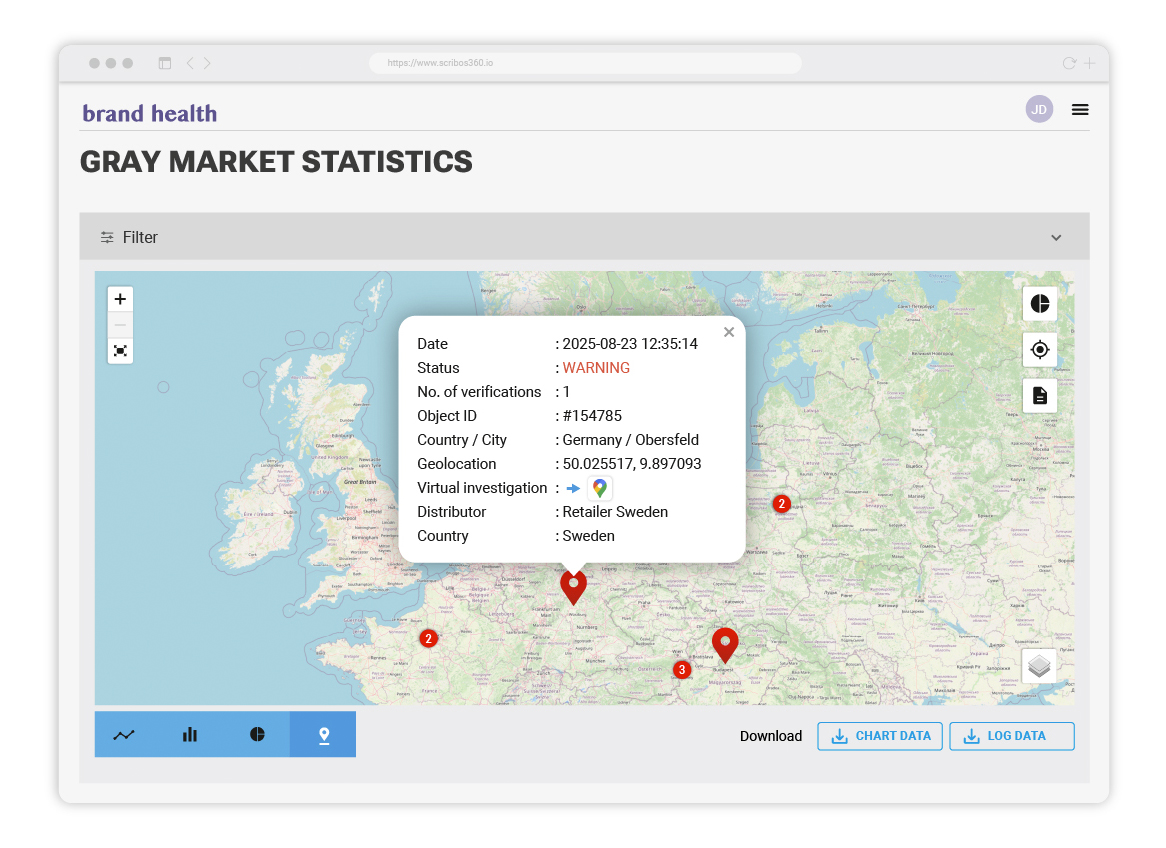1166x848 pixels.
Task: Download the log data
Action: click(x=1011, y=736)
